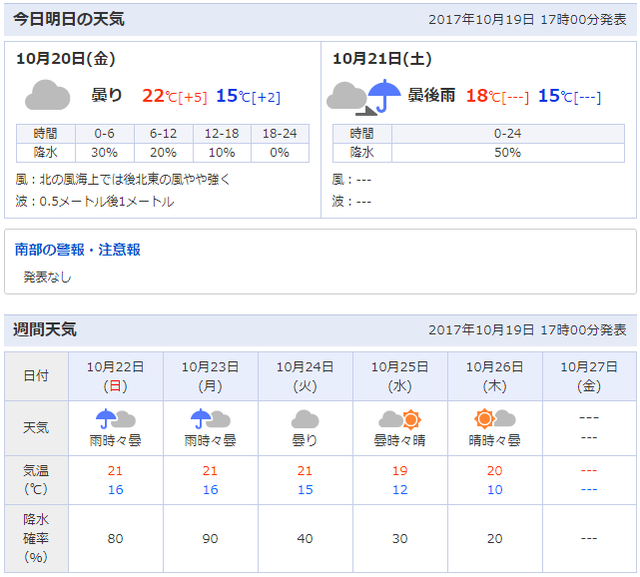This screenshot has height=577, width=640.
Task: Click the 晴時々曇 label under 10月26日
Action: (495, 440)
